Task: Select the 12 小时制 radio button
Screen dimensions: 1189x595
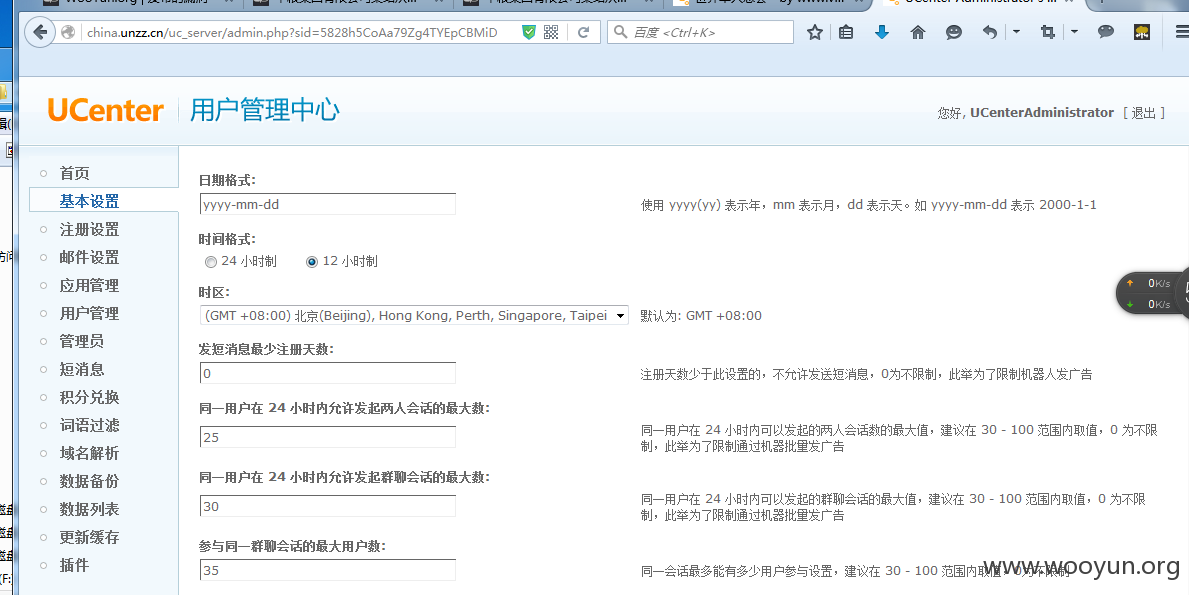Action: tap(312, 262)
